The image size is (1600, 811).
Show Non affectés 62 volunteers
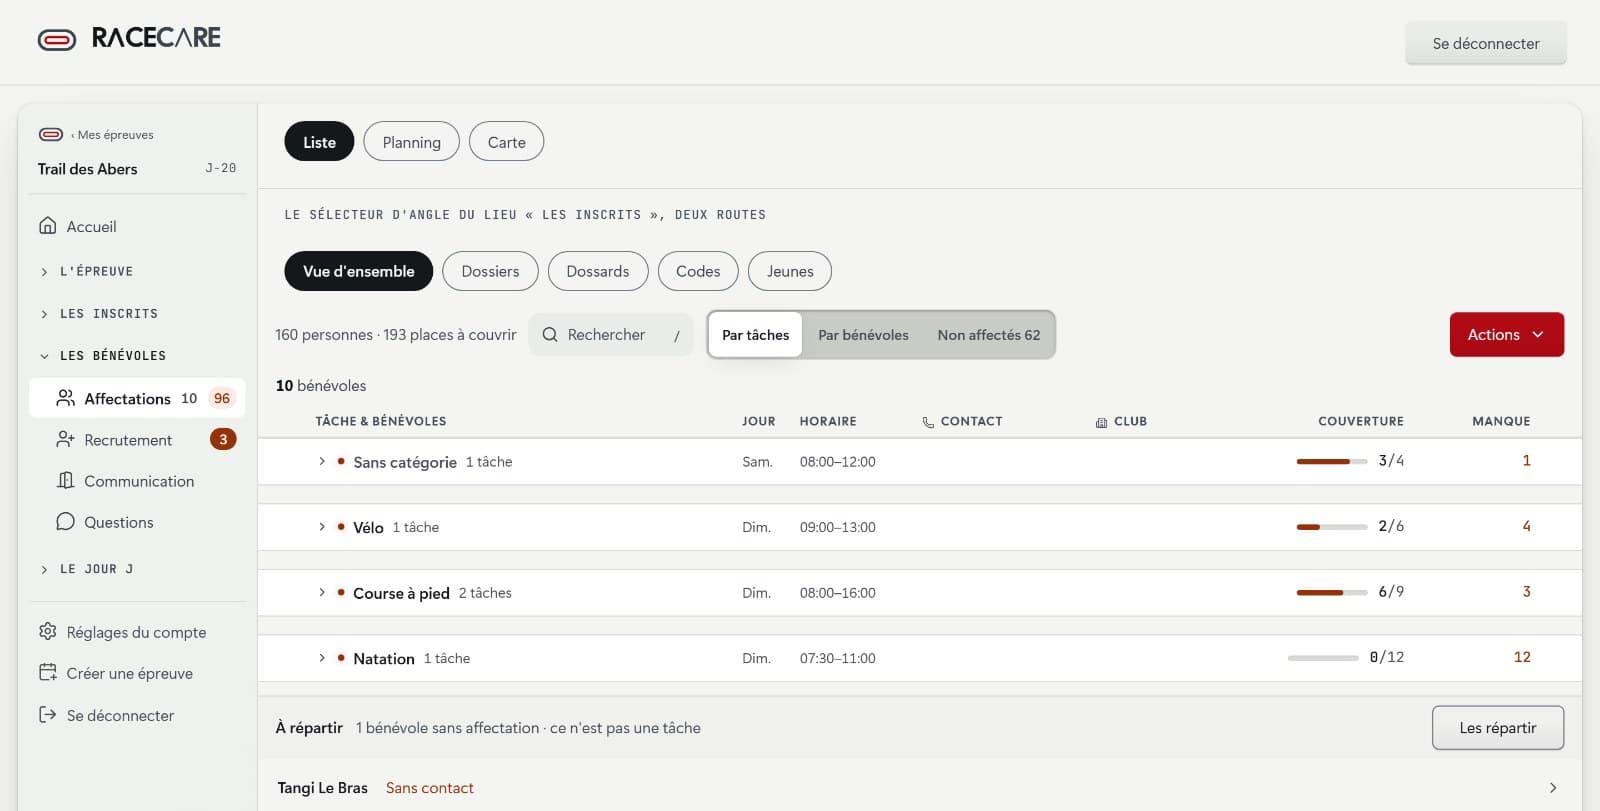click(989, 335)
